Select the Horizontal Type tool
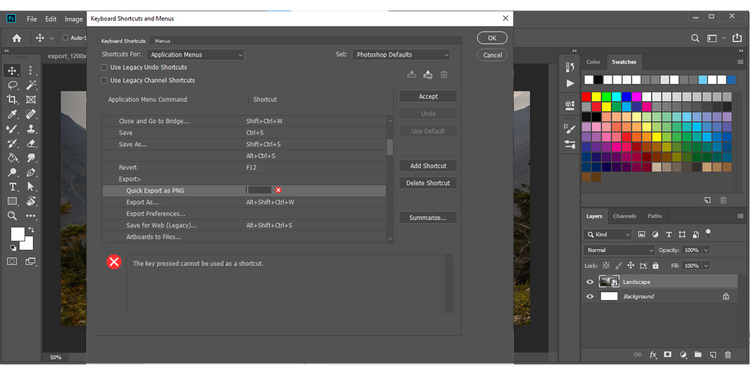The width and height of the screenshot is (750, 375). point(12,187)
